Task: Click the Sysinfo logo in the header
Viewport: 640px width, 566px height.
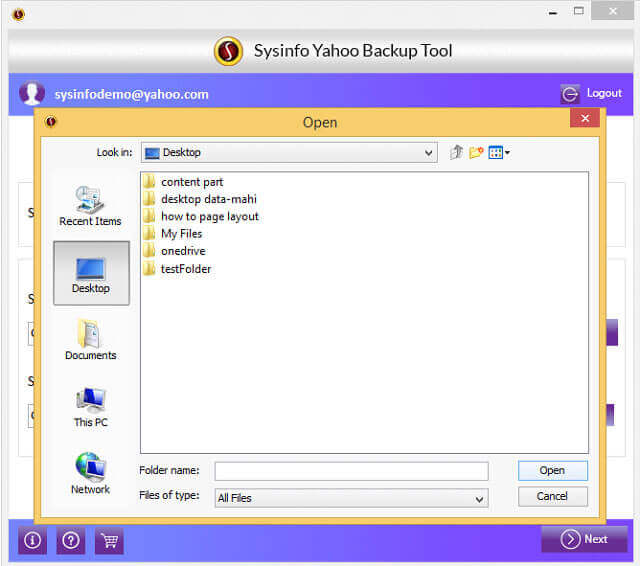Action: (x=229, y=51)
